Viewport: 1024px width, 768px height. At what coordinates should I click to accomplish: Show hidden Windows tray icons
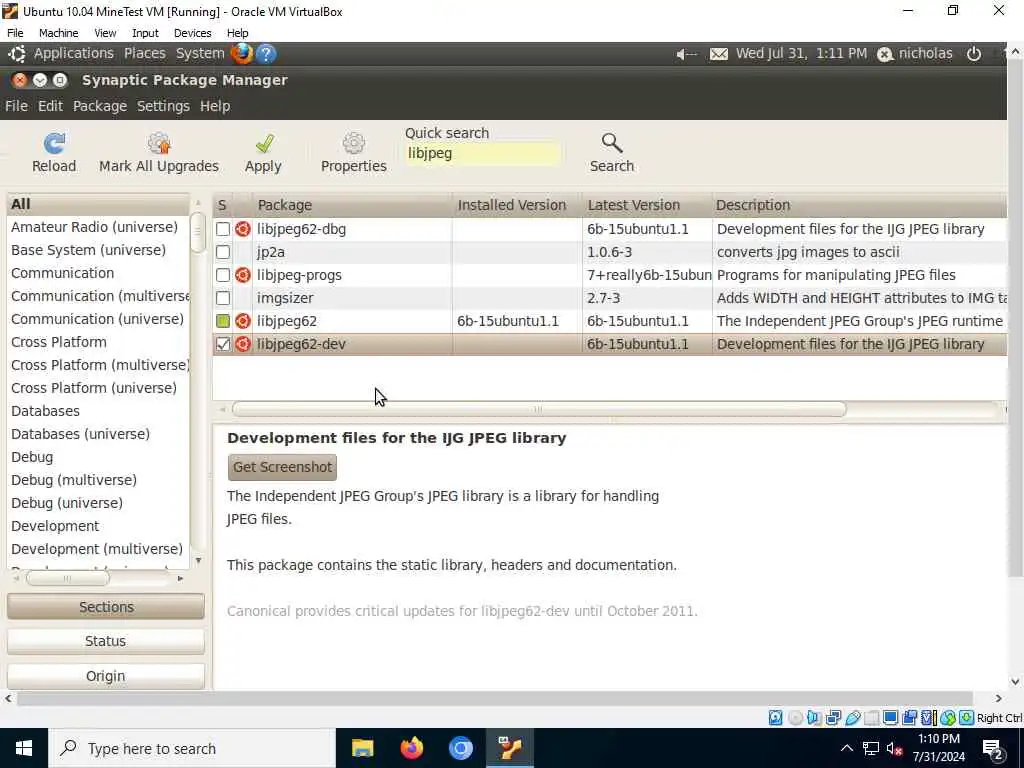coord(846,748)
